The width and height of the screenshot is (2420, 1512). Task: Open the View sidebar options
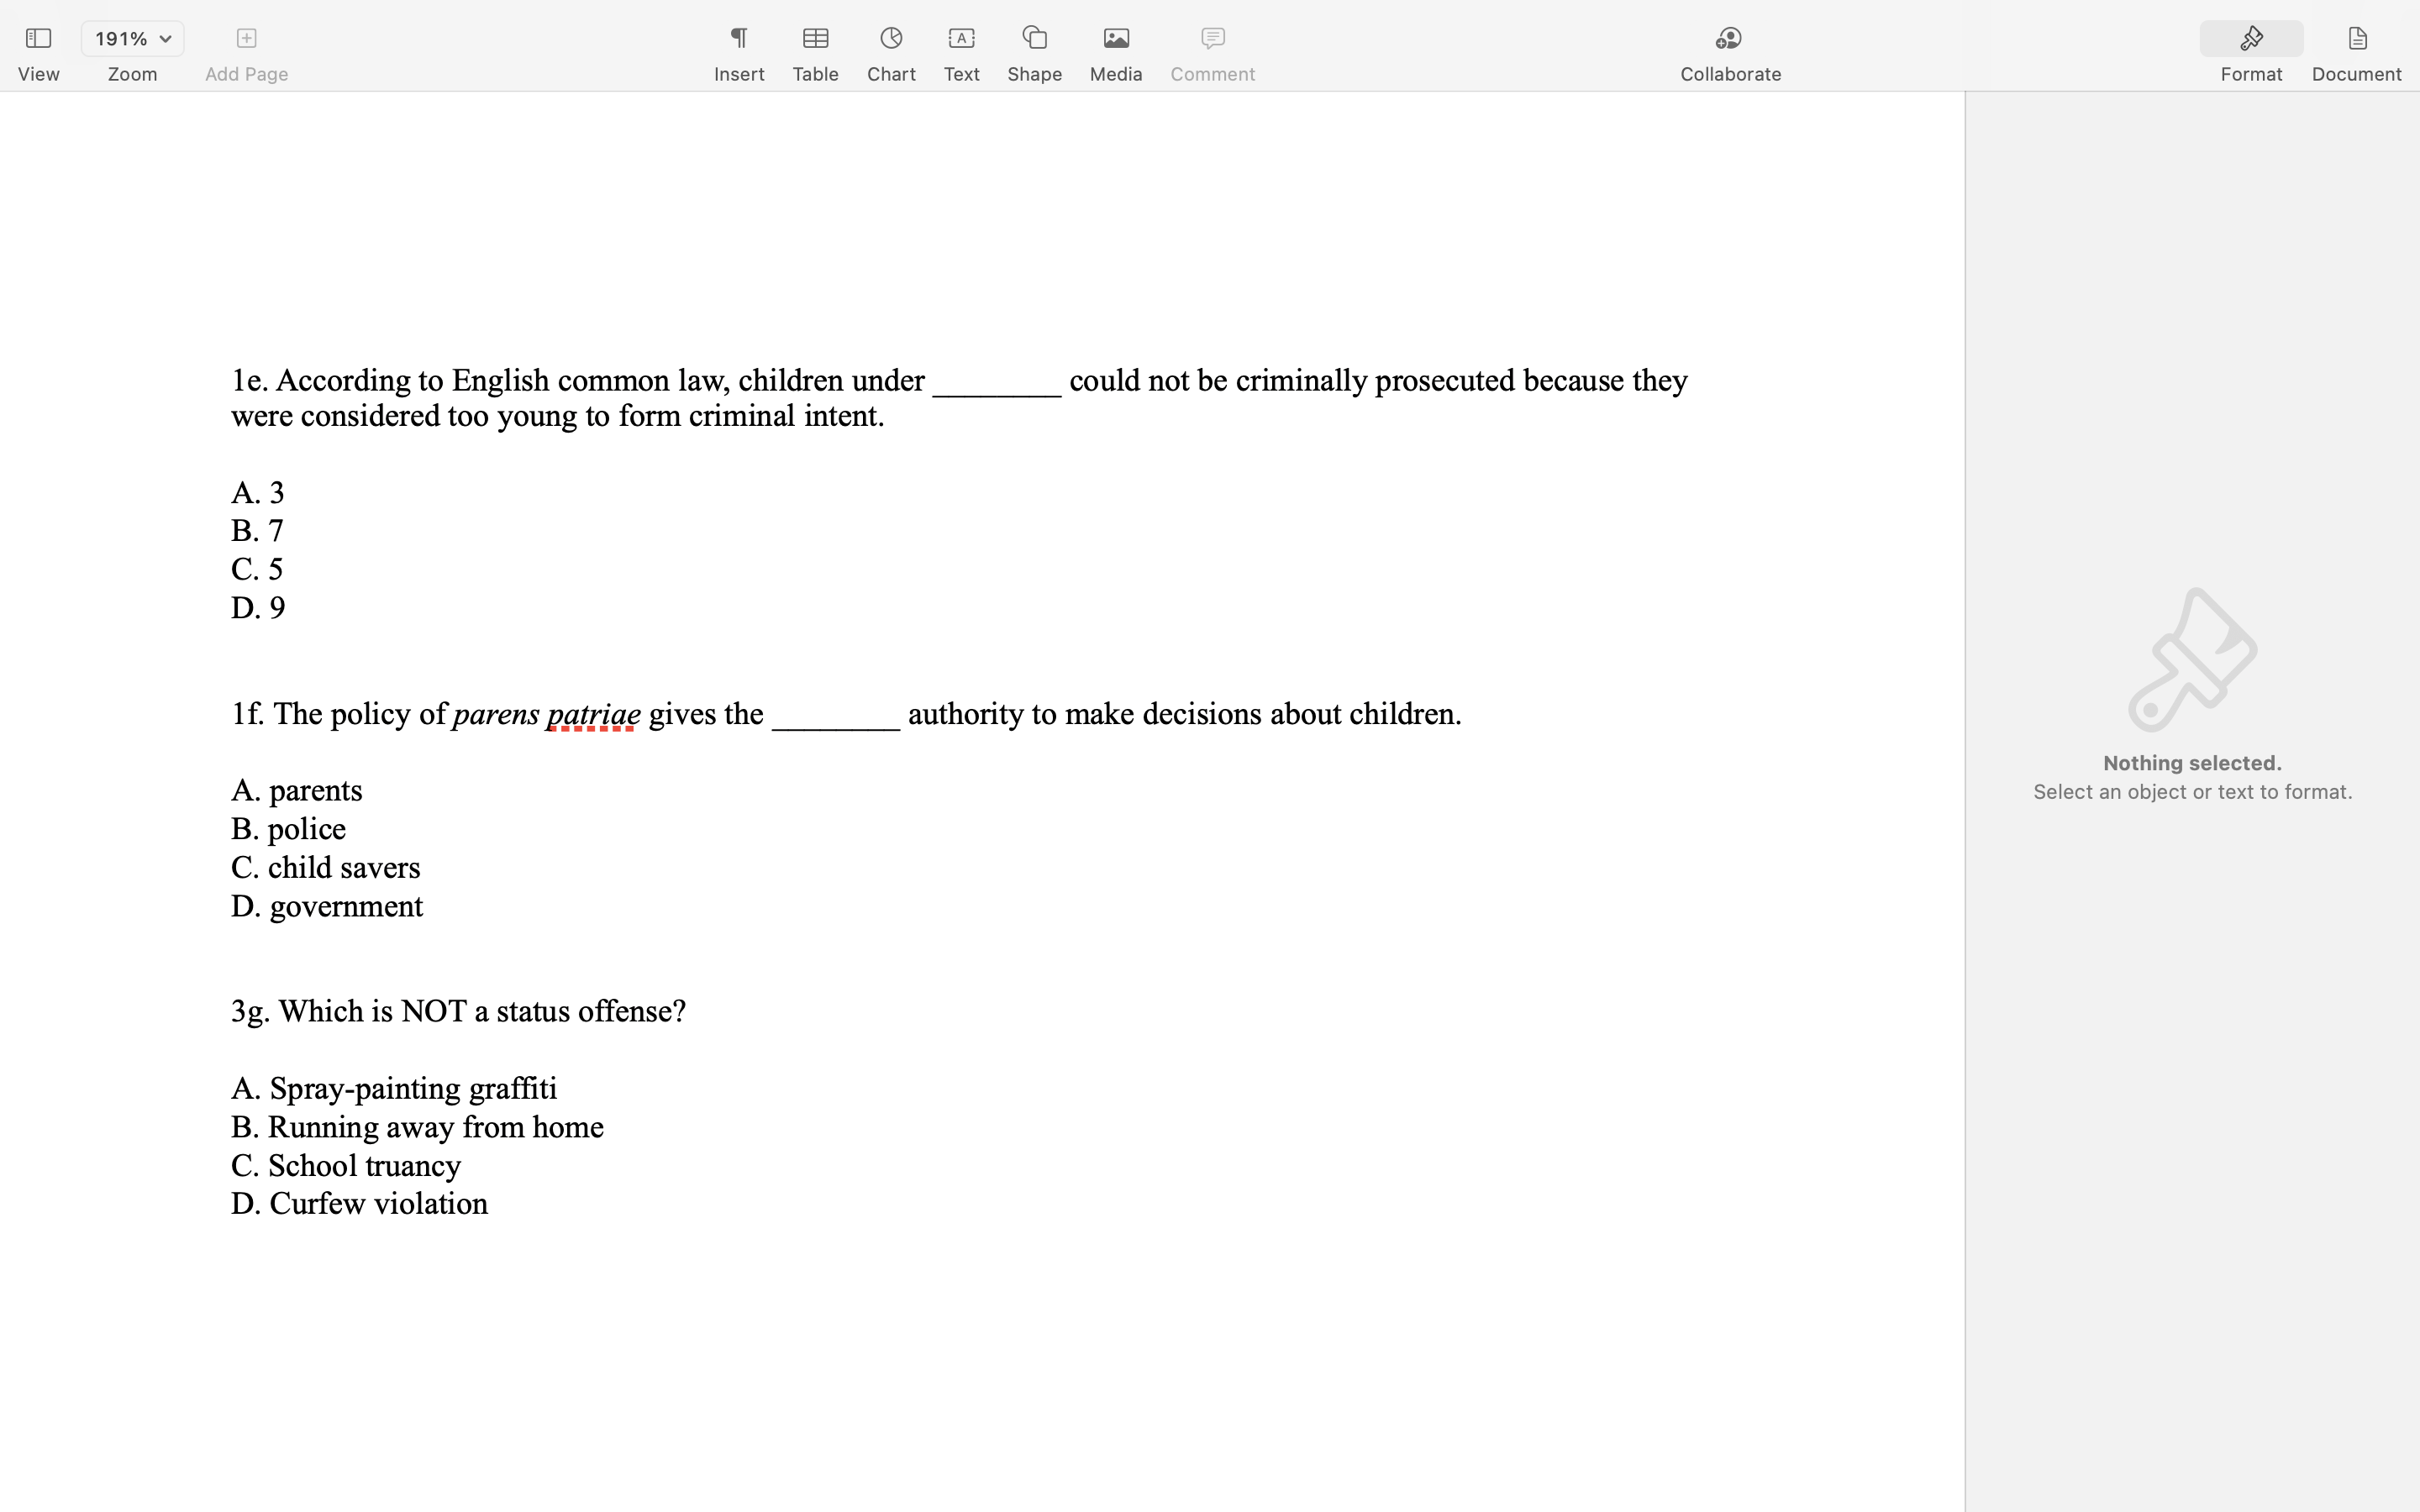38,39
